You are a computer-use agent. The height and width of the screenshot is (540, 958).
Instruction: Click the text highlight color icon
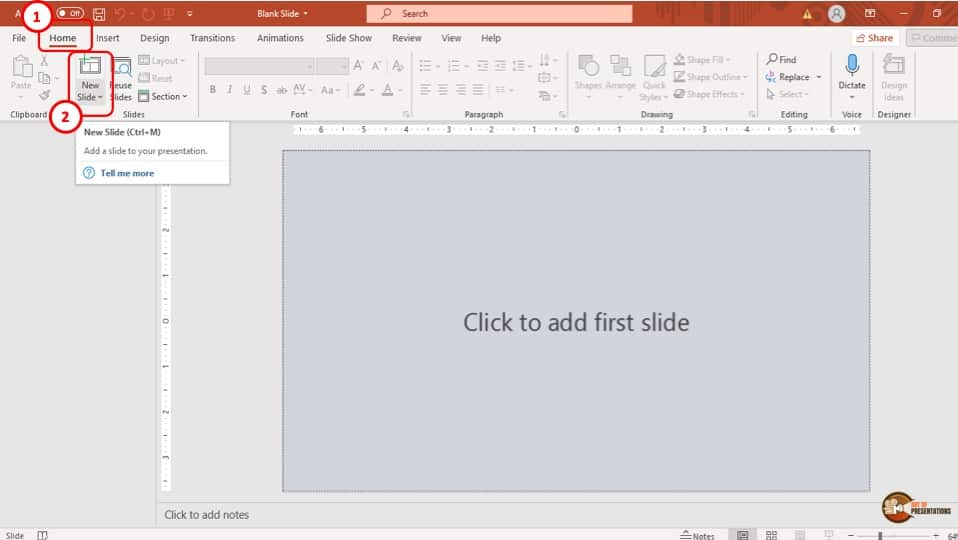click(x=360, y=90)
